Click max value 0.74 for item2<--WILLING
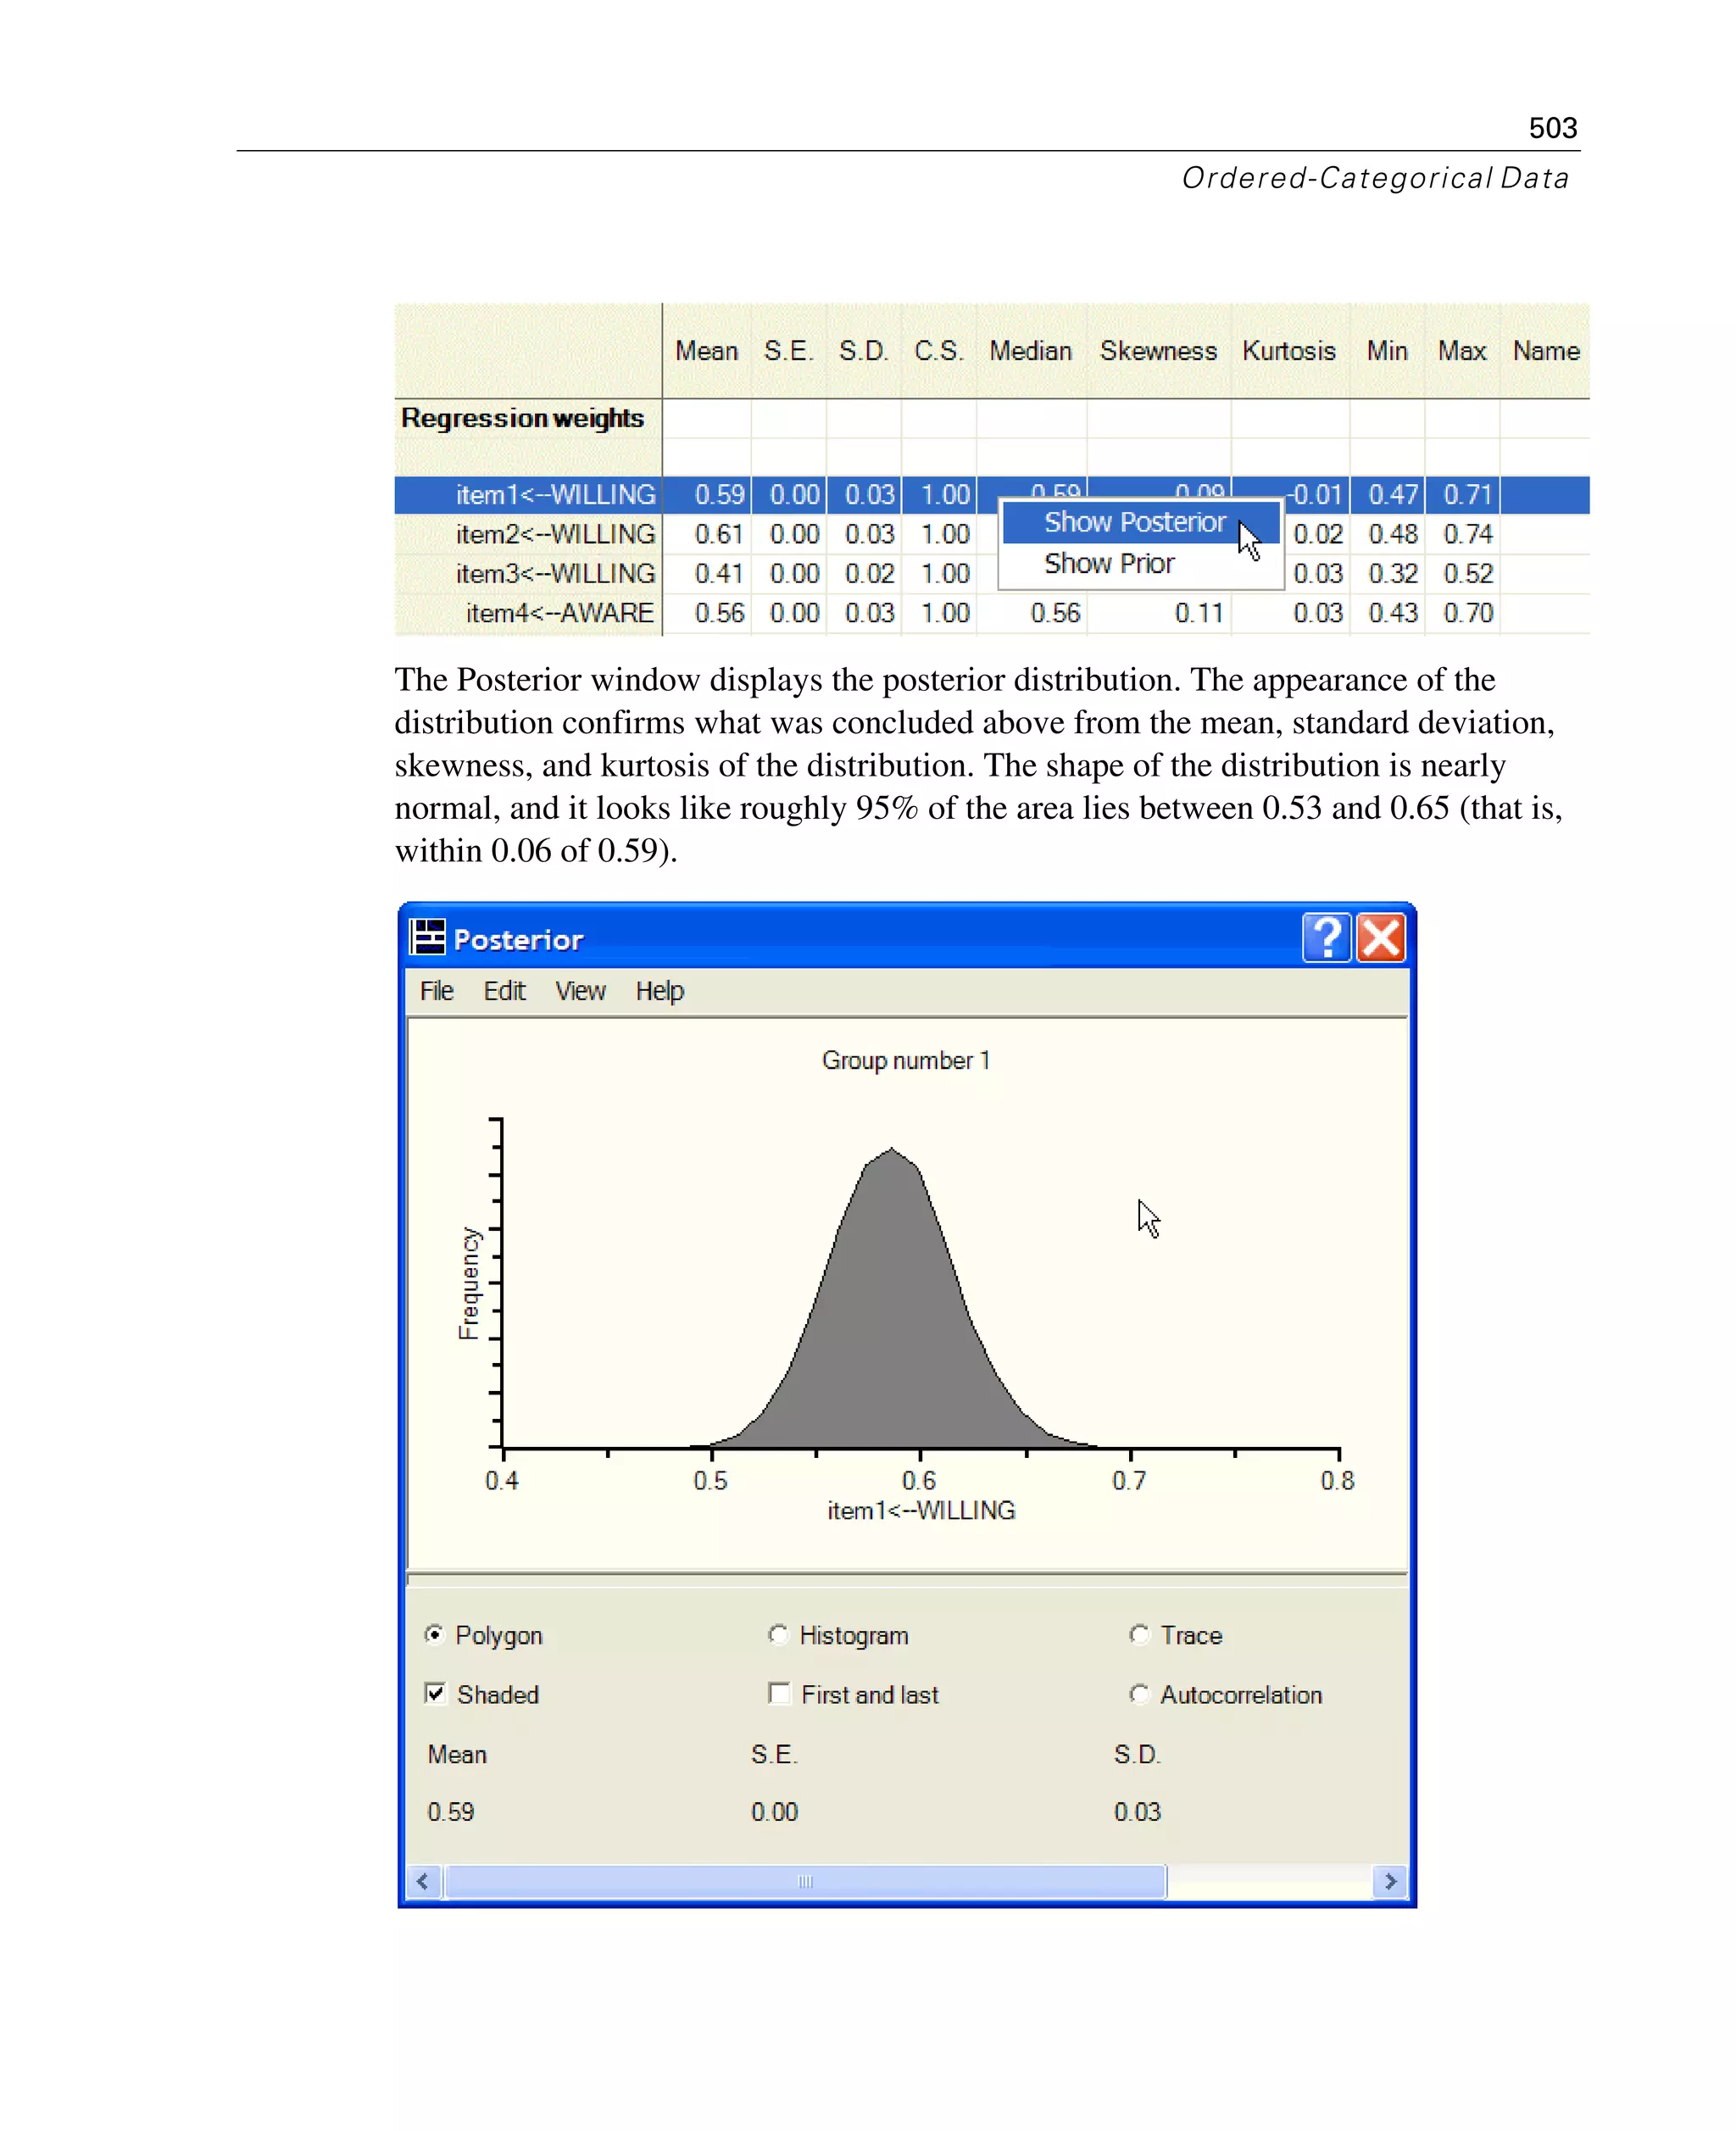Screen dimensions: 1736x2131 [1468, 534]
